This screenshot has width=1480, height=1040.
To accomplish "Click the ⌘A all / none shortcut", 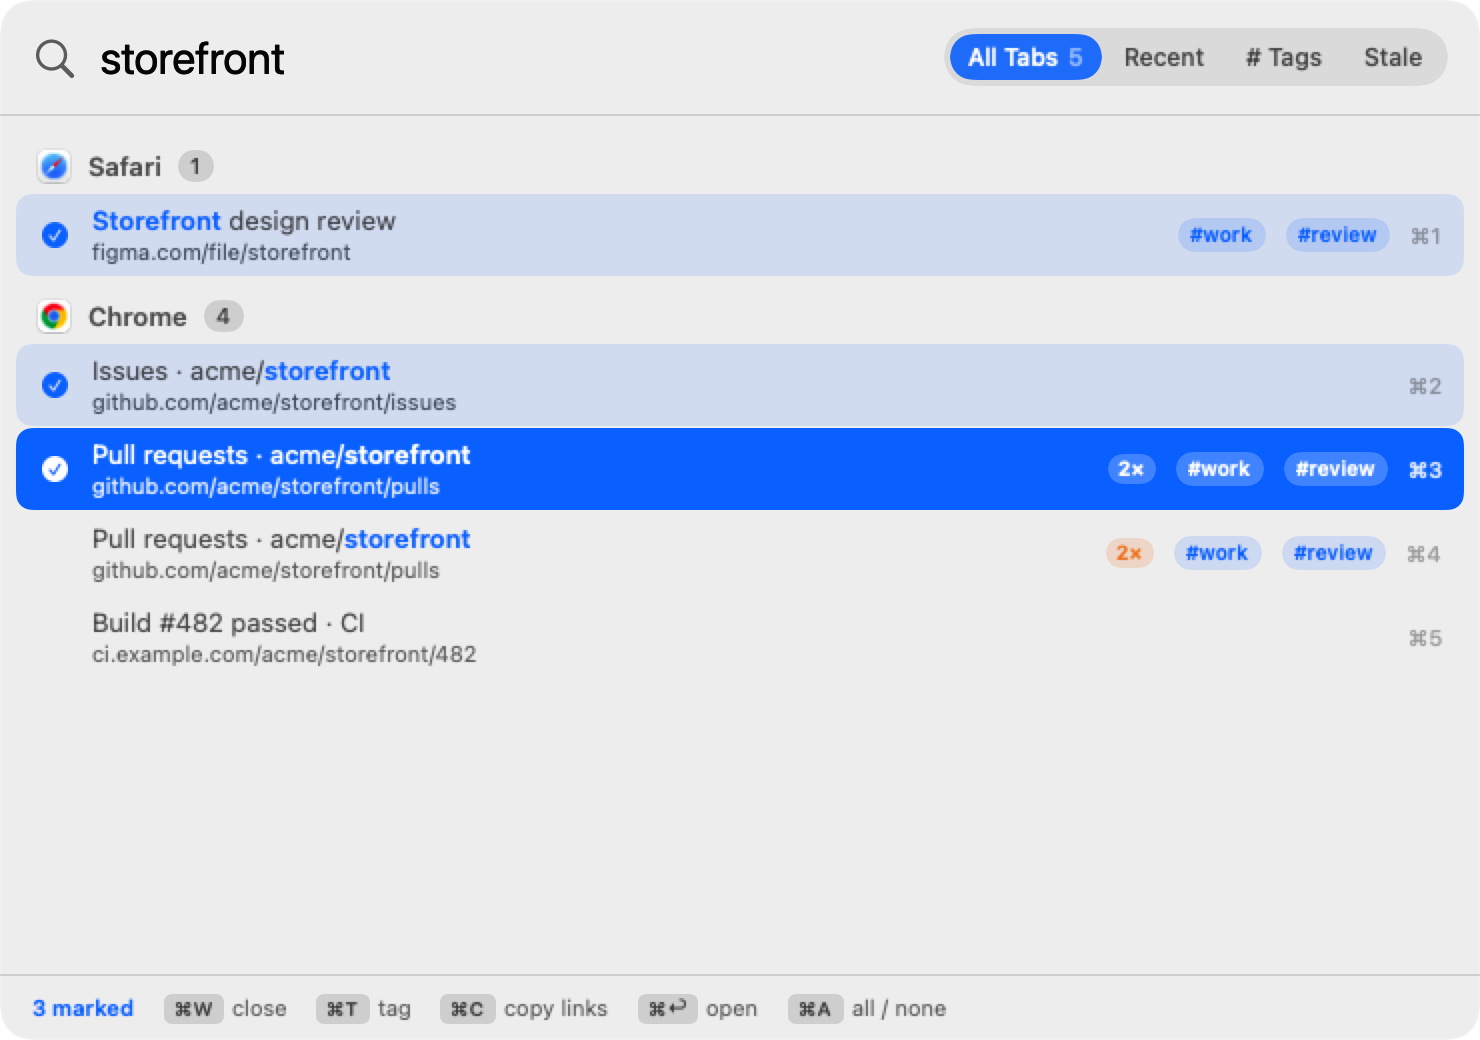I will click(x=867, y=1009).
